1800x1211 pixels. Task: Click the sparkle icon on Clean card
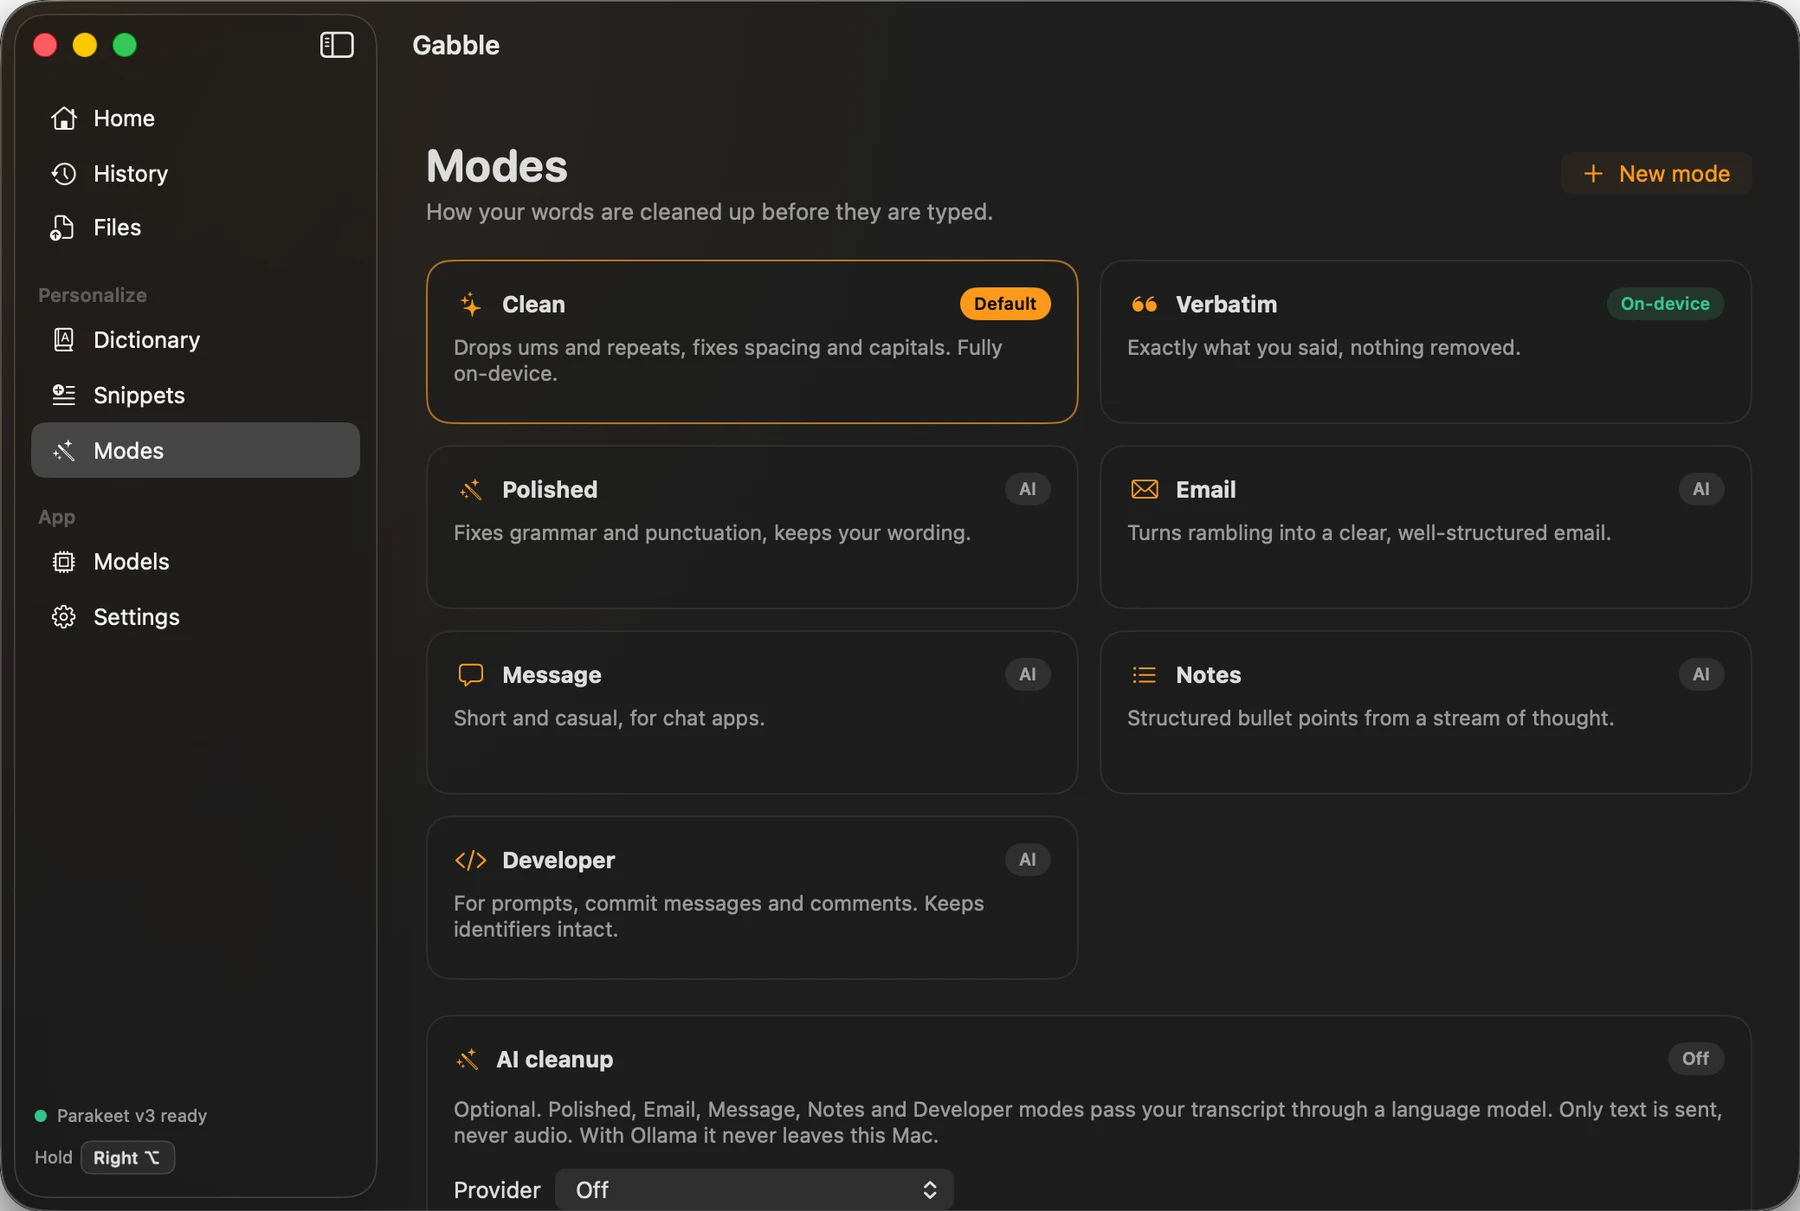(x=470, y=304)
